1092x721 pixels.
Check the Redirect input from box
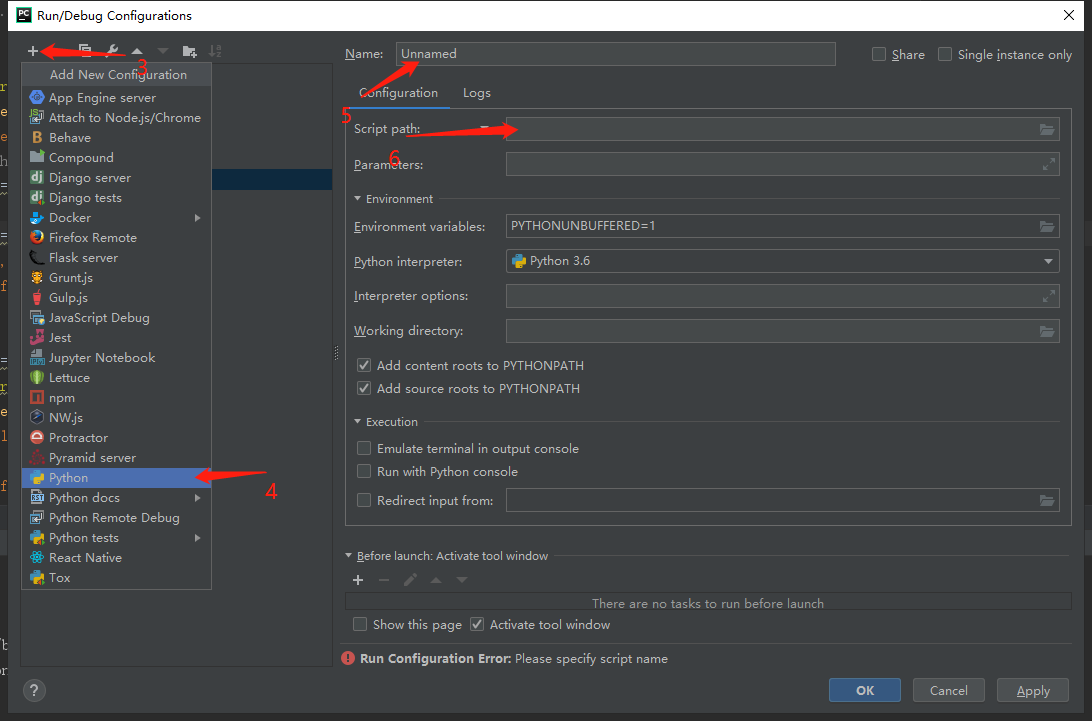pyautogui.click(x=364, y=500)
